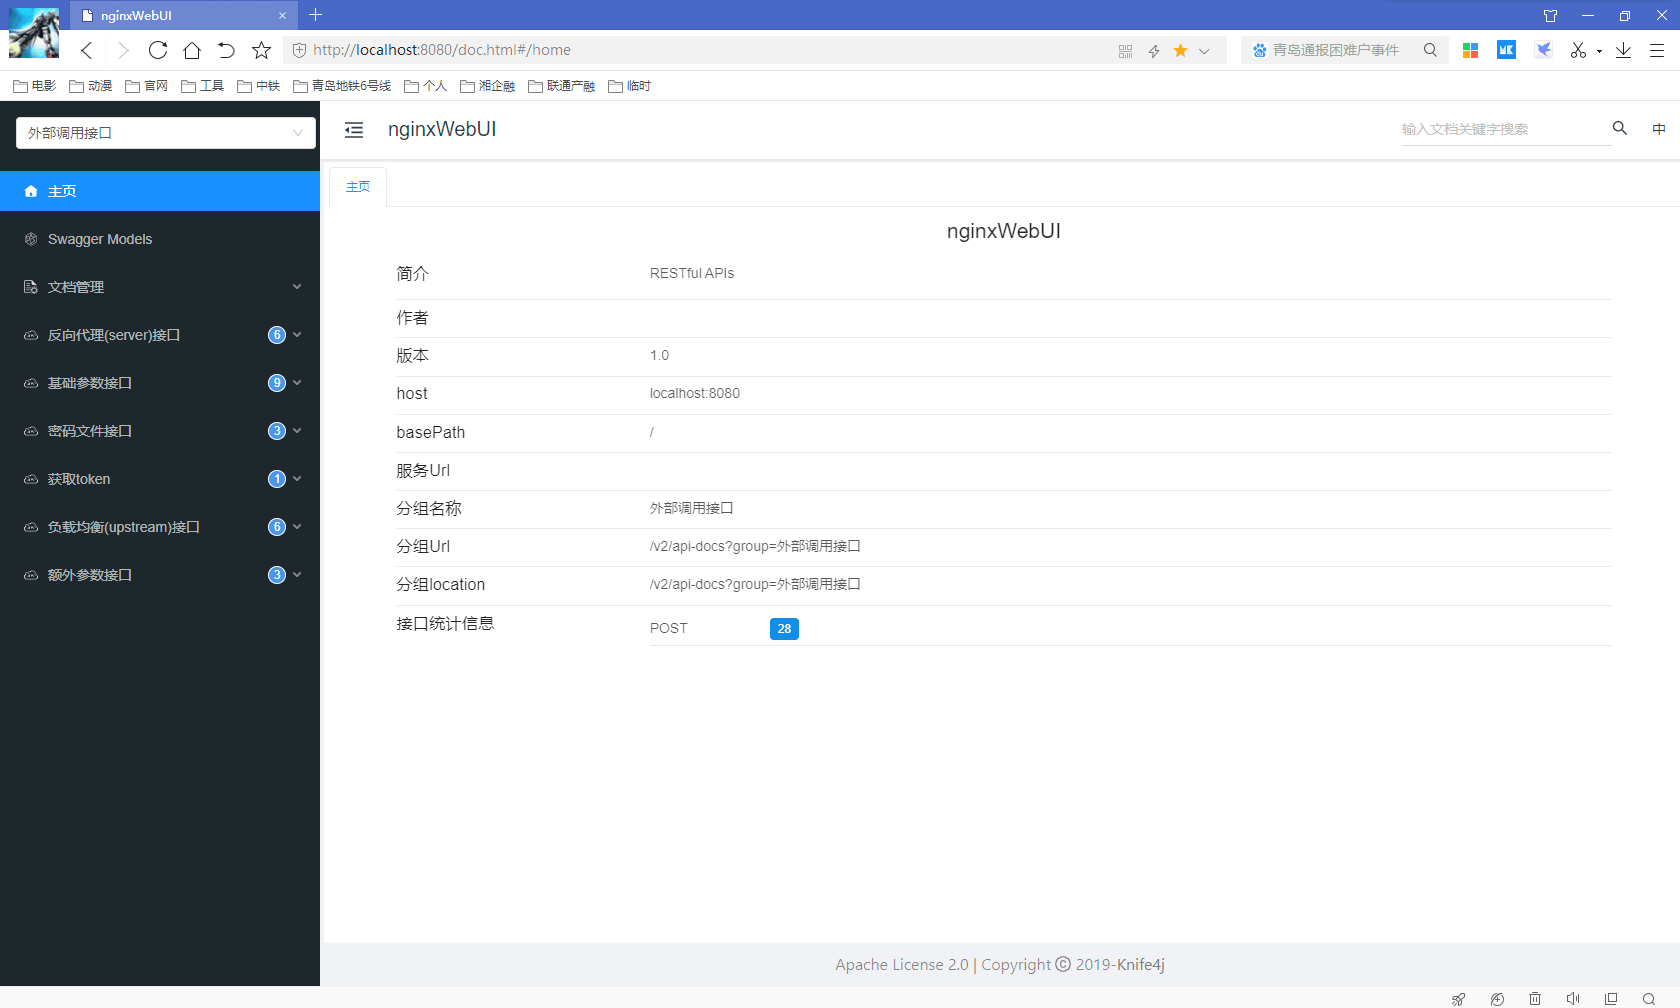Open the 外部调用接口 group dropdown
1680x1008 pixels.
click(x=166, y=133)
